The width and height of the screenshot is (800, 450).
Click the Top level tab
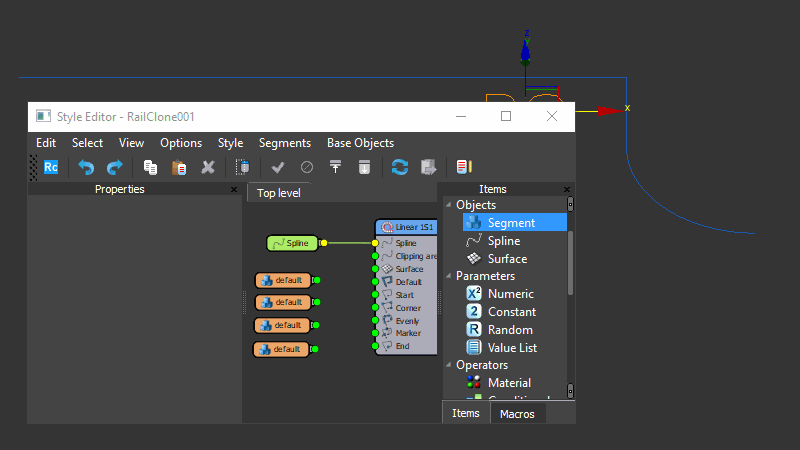click(279, 193)
